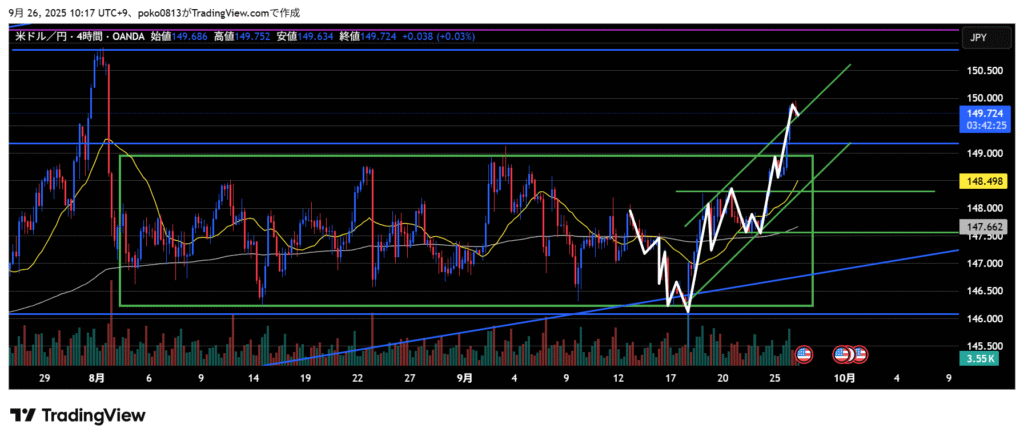The width and height of the screenshot is (1024, 441).
Task: Click the TradingView logo at bottom left
Action: 78,415
